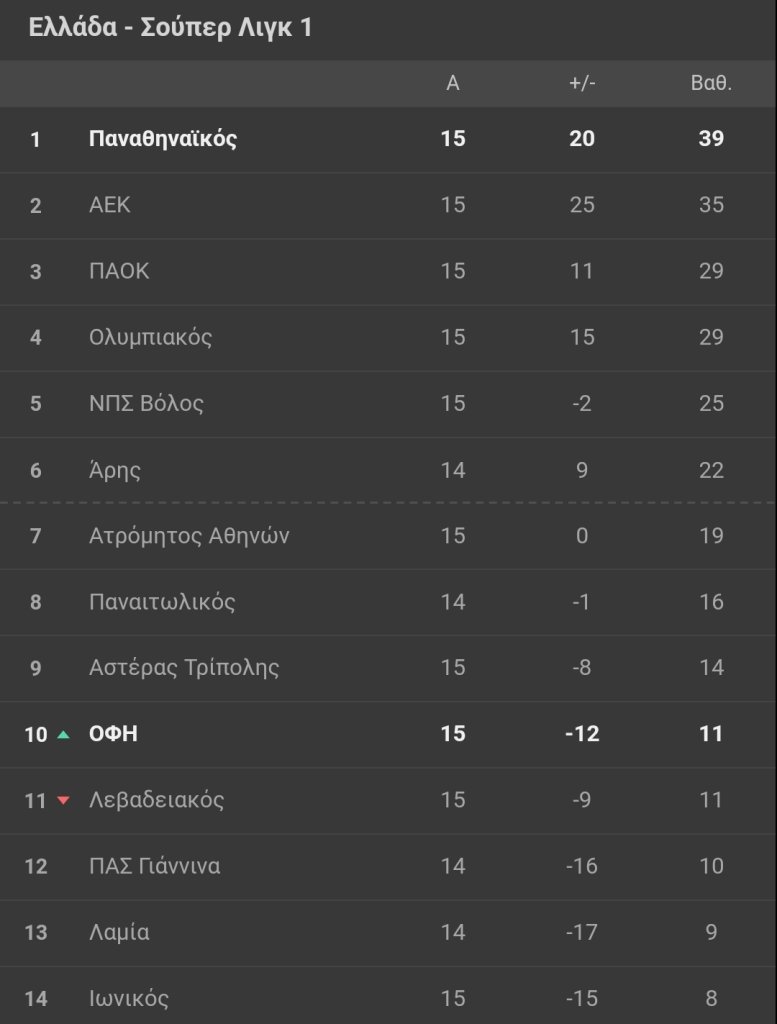The image size is (777, 1024).
Task: Click the green up arrow beside position 10
Action: (64, 735)
